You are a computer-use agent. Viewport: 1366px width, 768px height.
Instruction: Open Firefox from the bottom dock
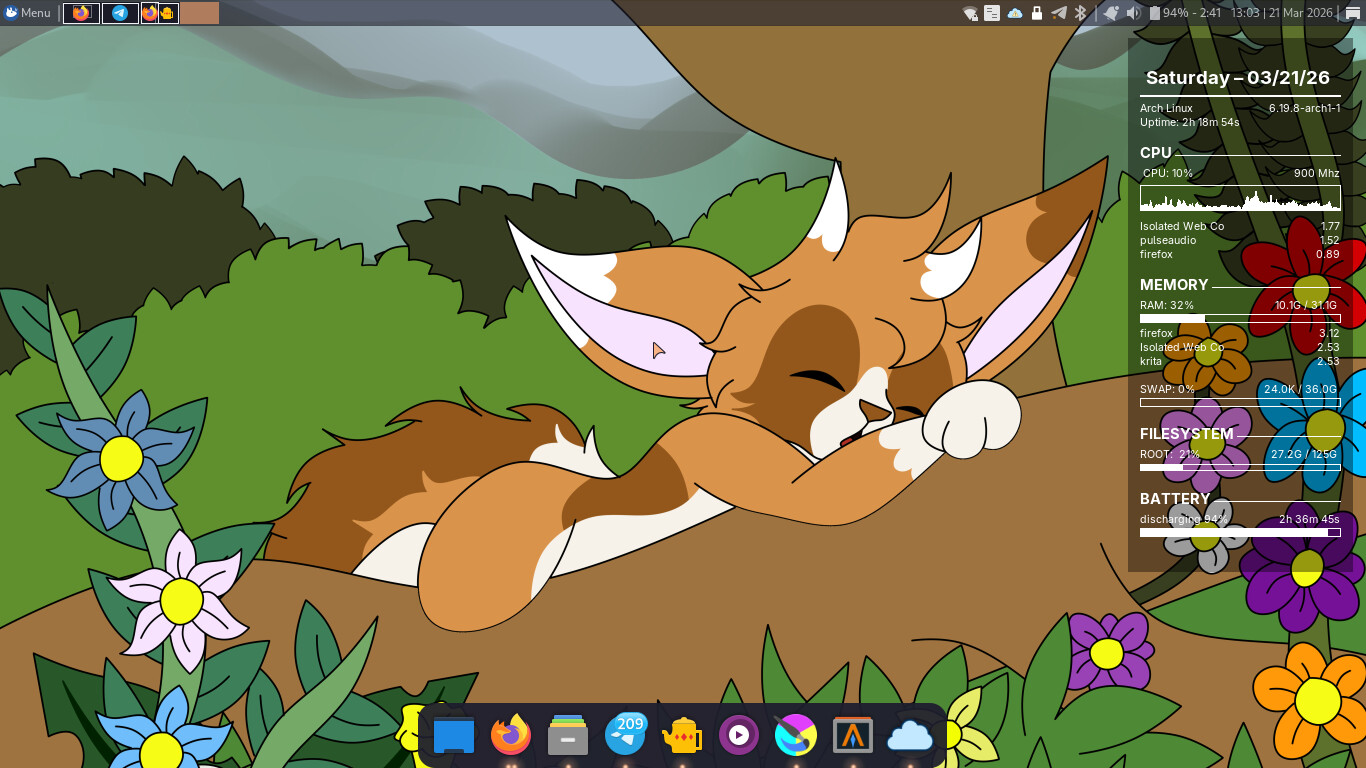(x=511, y=736)
